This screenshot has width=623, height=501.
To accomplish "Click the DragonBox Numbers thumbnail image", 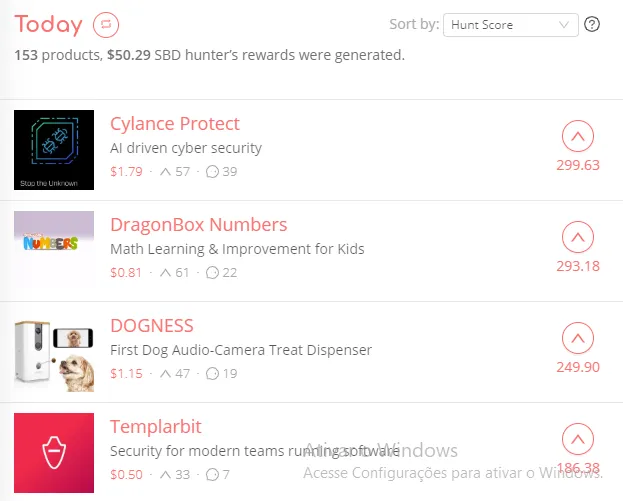I will [x=54, y=250].
